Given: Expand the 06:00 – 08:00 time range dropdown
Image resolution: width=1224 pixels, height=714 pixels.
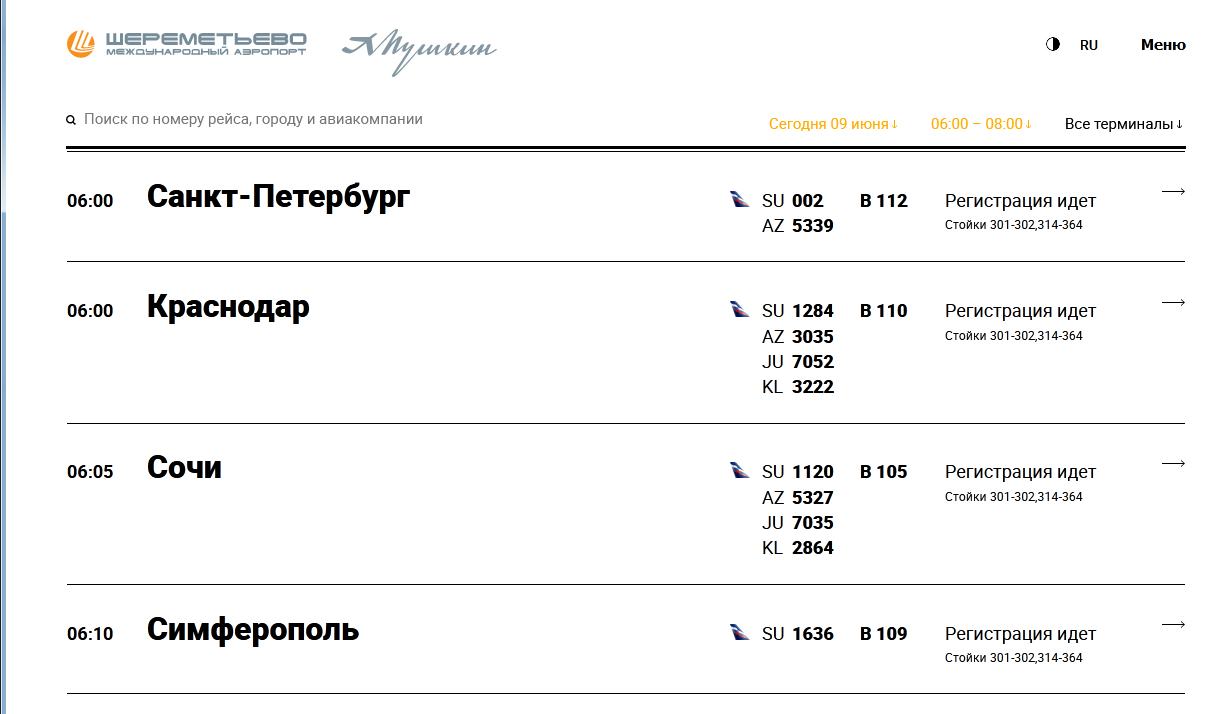Looking at the screenshot, I should pyautogui.click(x=980, y=124).
